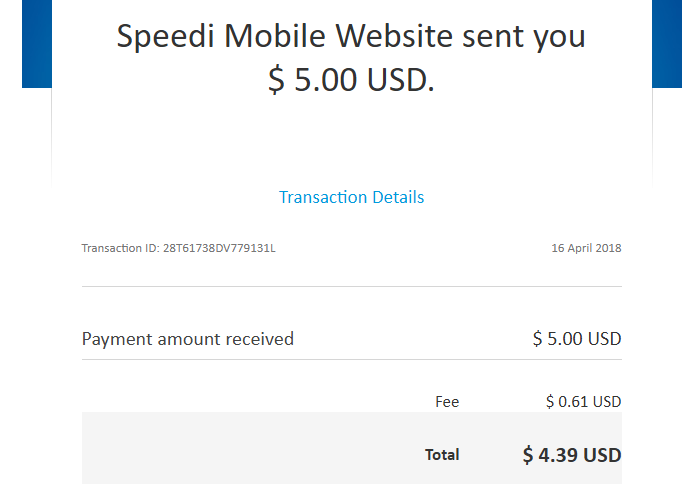690x484 pixels.
Task: Click the Speedi Mobile Website sent you heading
Action: [x=351, y=36]
